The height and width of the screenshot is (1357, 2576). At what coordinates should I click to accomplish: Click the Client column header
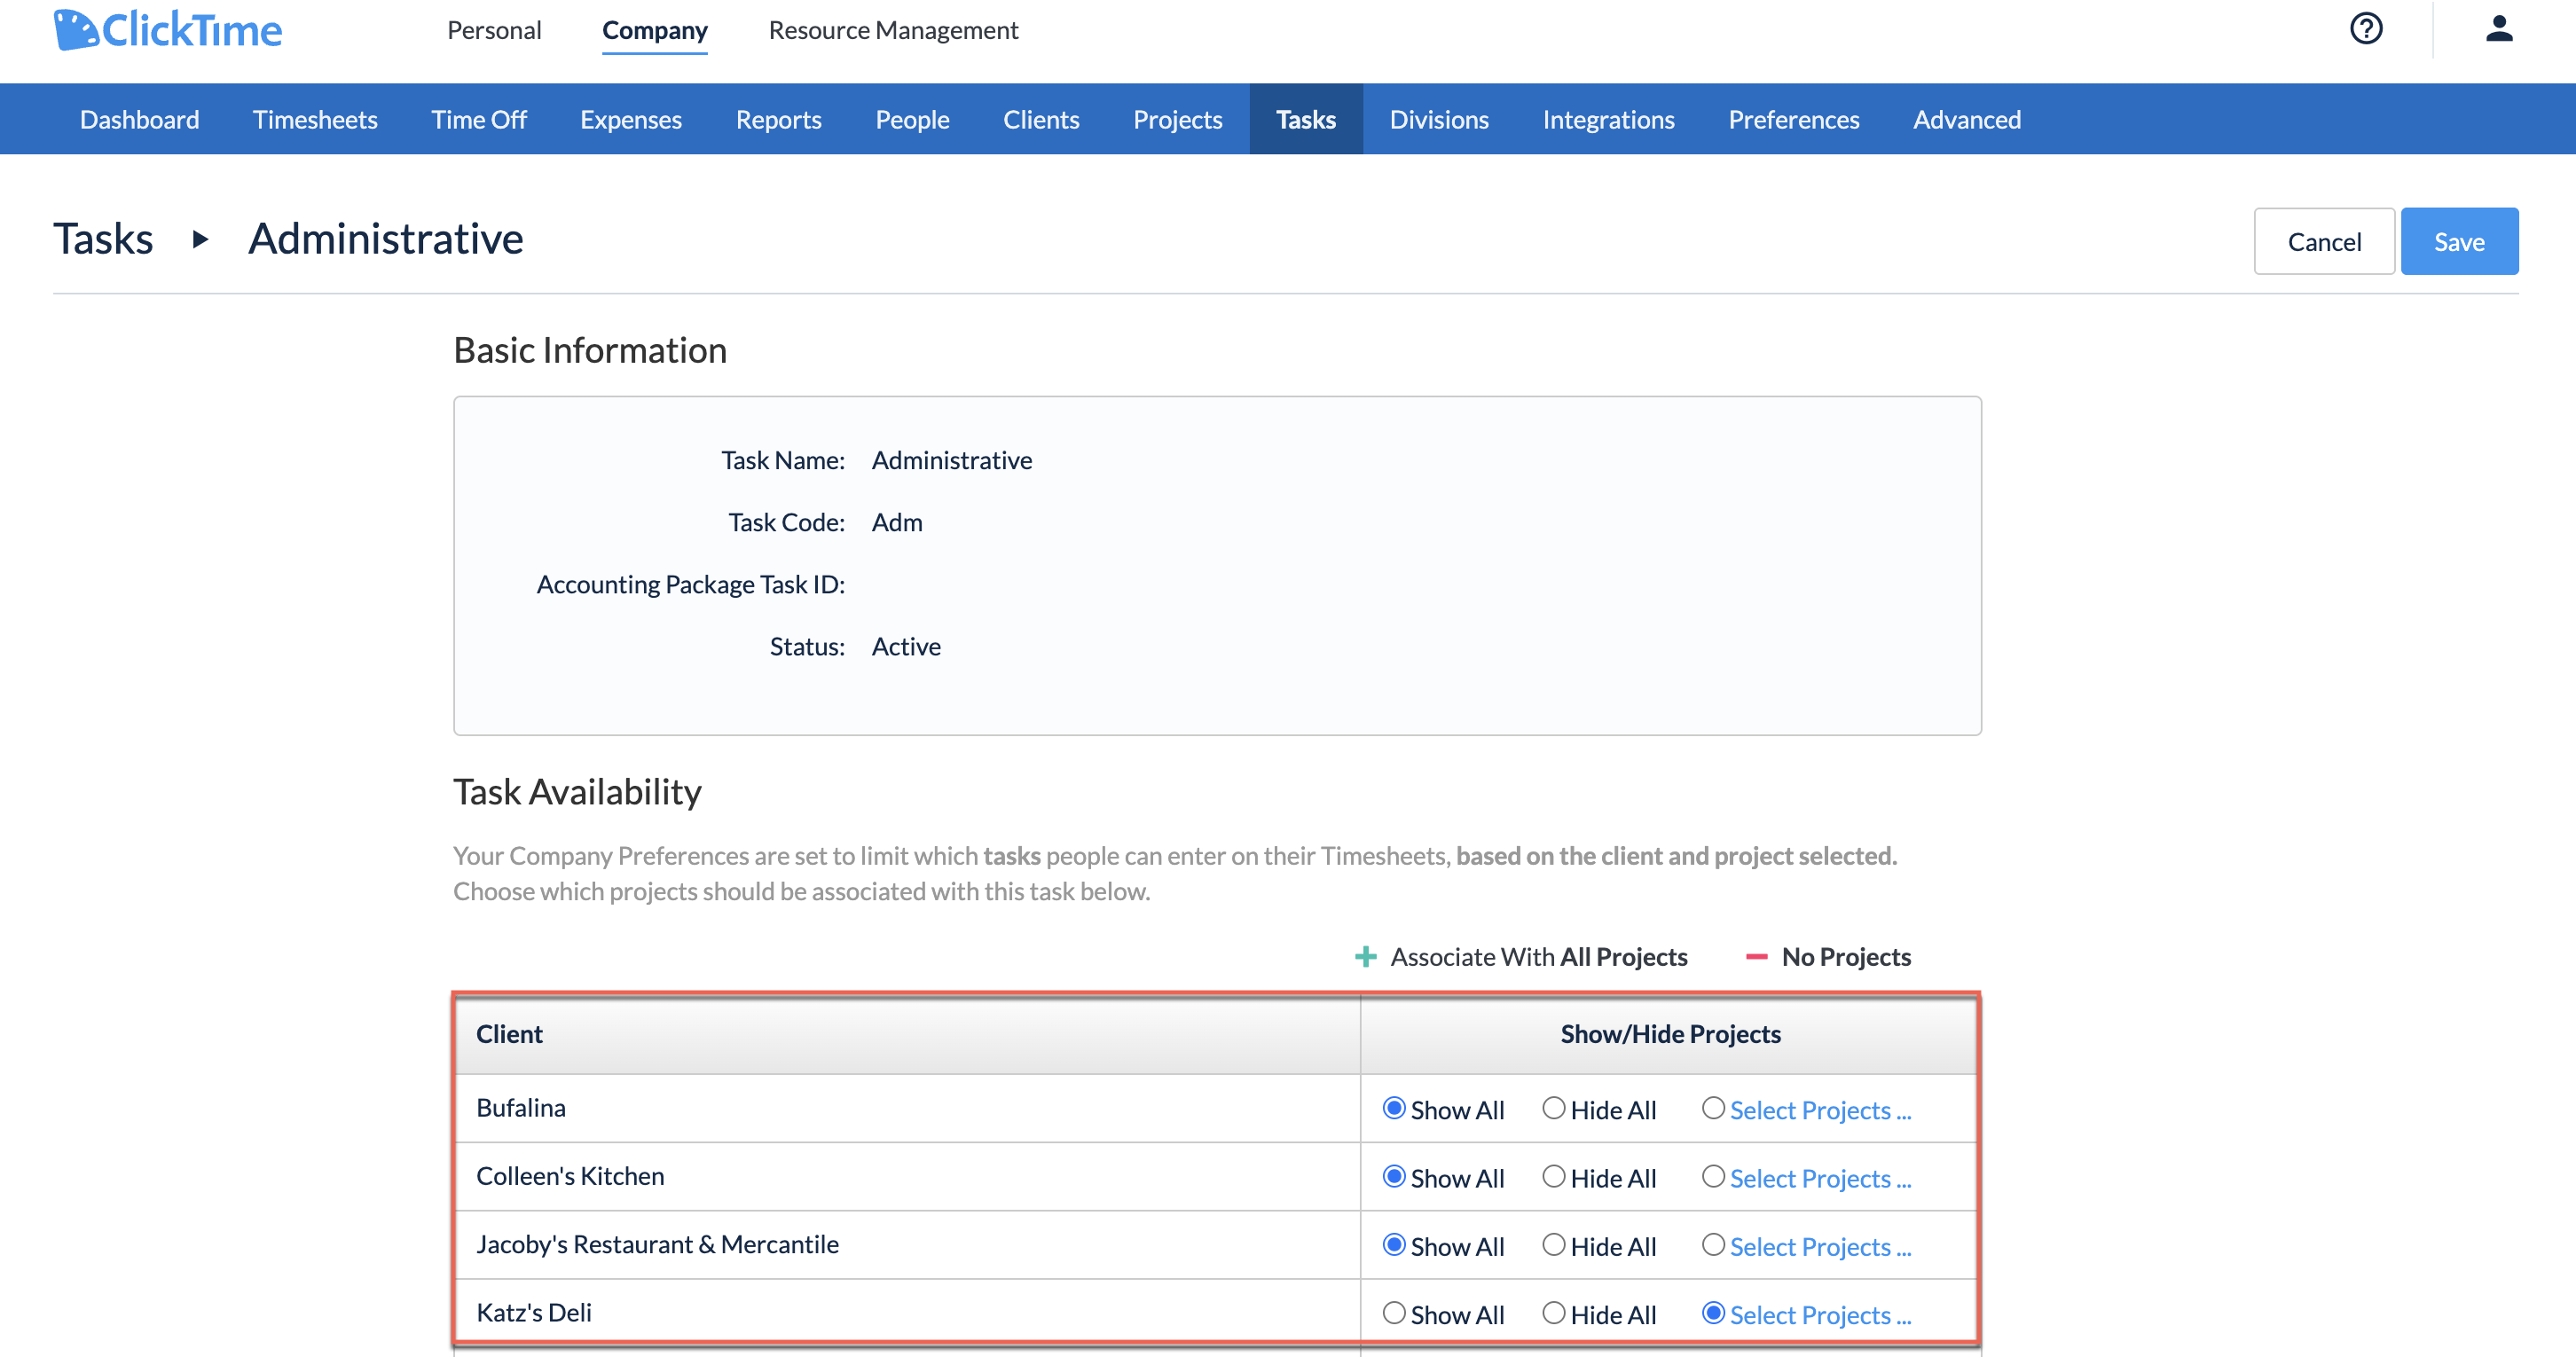[908, 1034]
